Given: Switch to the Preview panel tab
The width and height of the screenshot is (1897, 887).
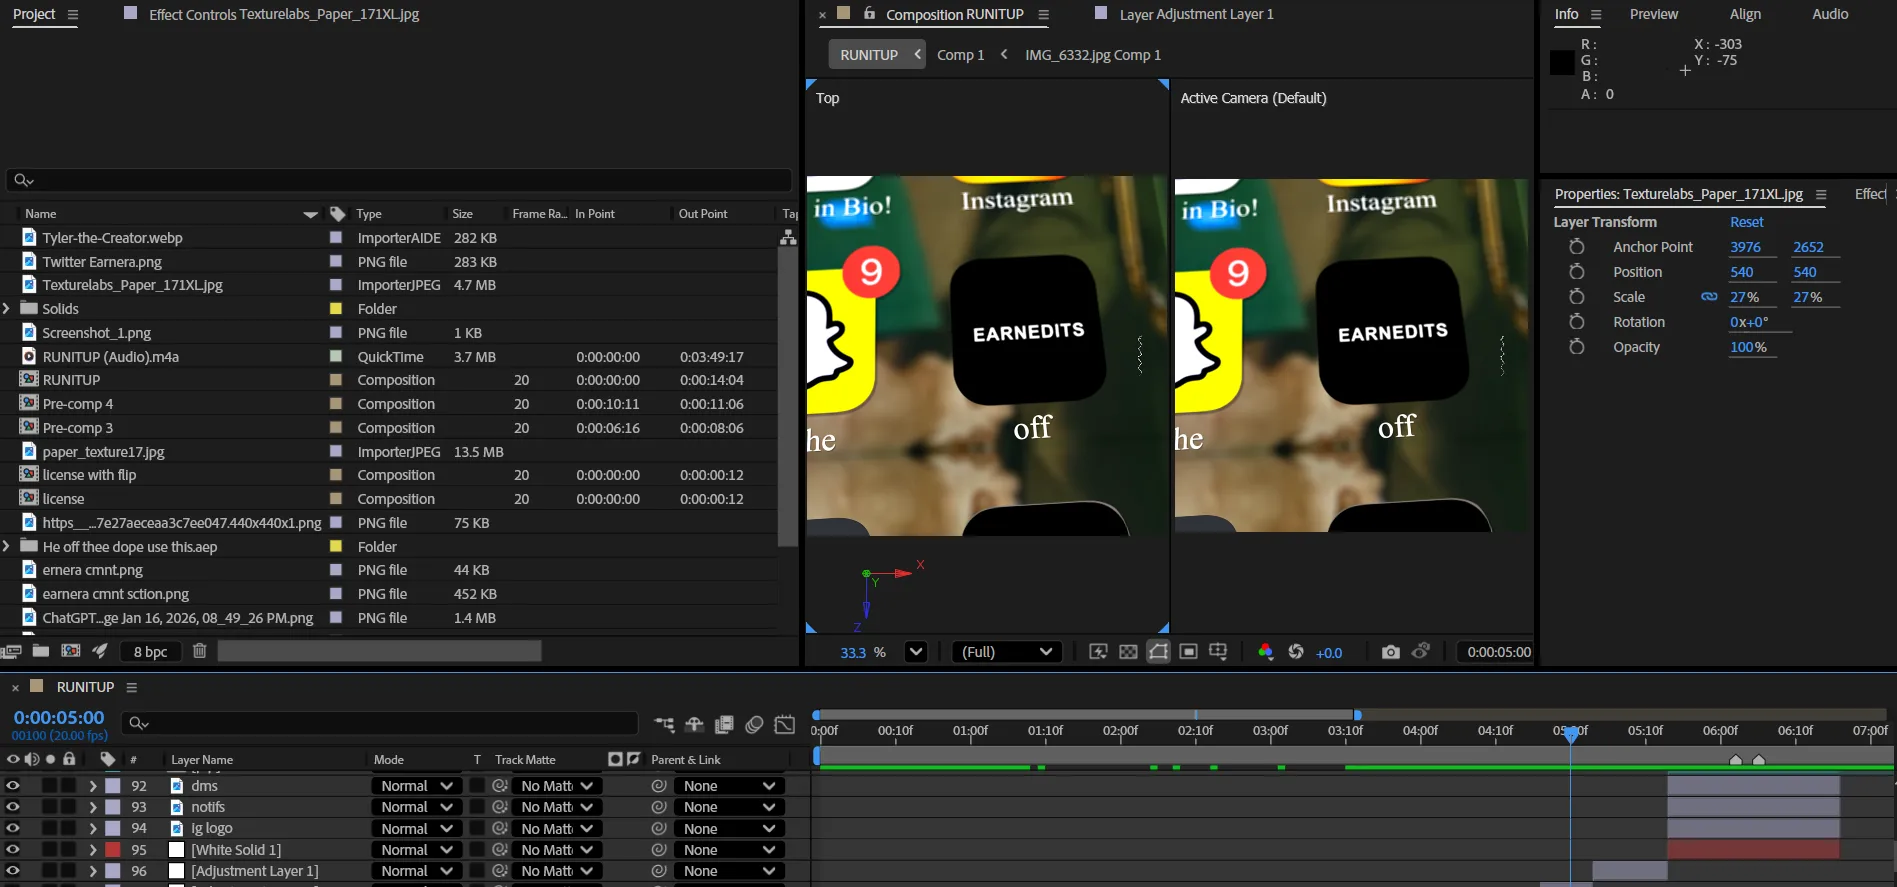Looking at the screenshot, I should [1653, 14].
